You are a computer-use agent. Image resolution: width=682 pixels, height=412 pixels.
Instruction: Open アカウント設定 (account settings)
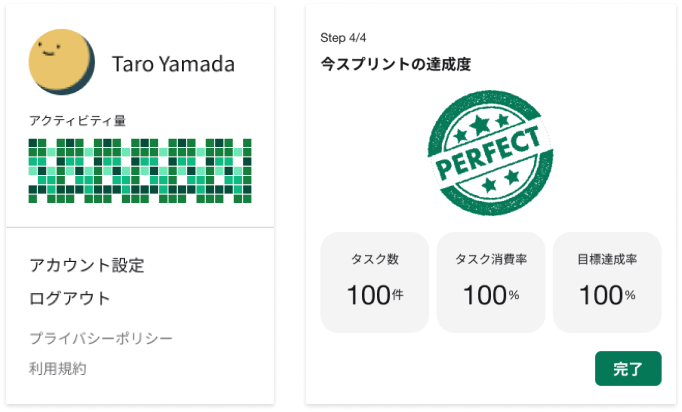point(87,265)
